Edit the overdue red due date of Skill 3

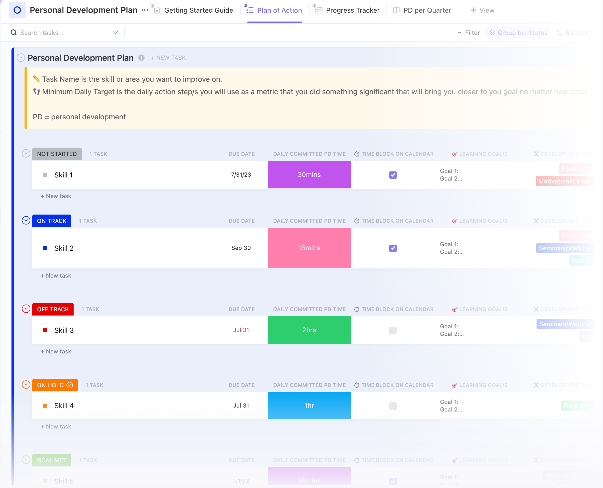241,330
